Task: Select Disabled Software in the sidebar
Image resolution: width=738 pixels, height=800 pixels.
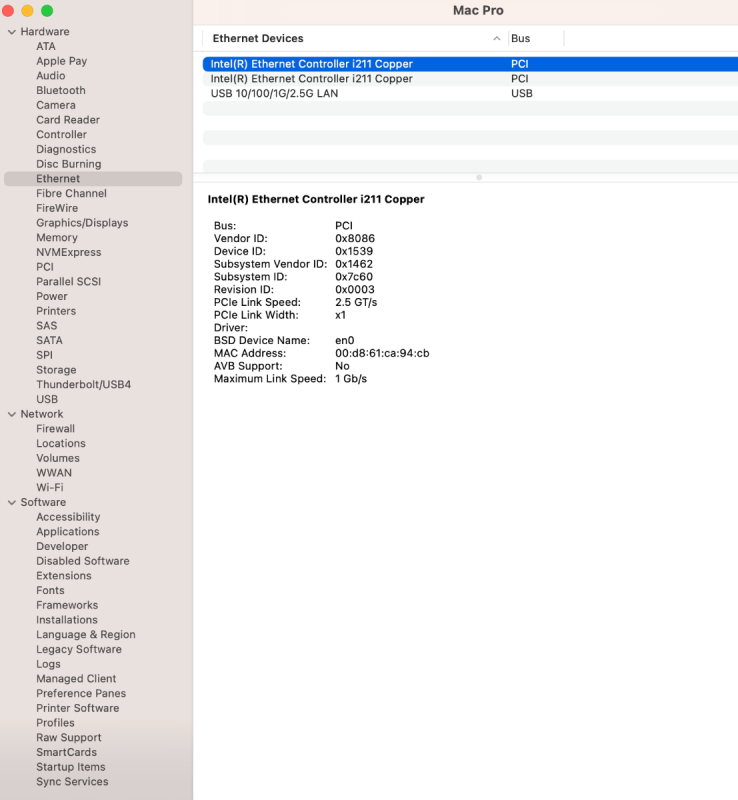Action: [x=83, y=561]
